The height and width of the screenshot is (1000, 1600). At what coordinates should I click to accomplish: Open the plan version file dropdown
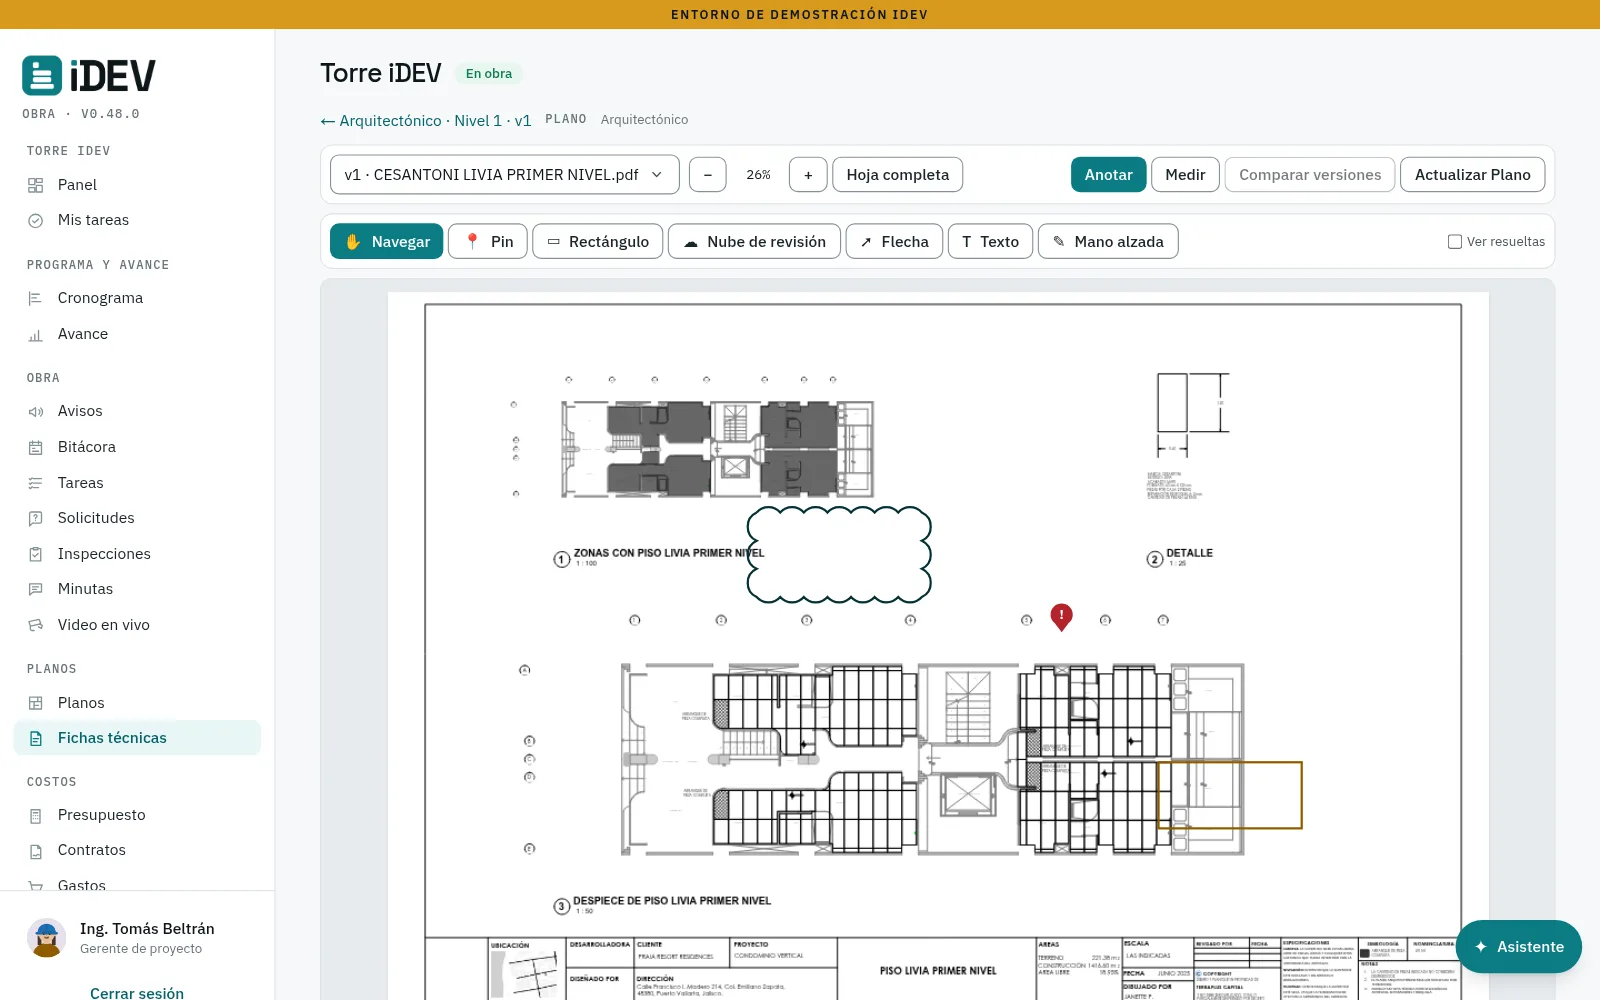click(x=505, y=174)
